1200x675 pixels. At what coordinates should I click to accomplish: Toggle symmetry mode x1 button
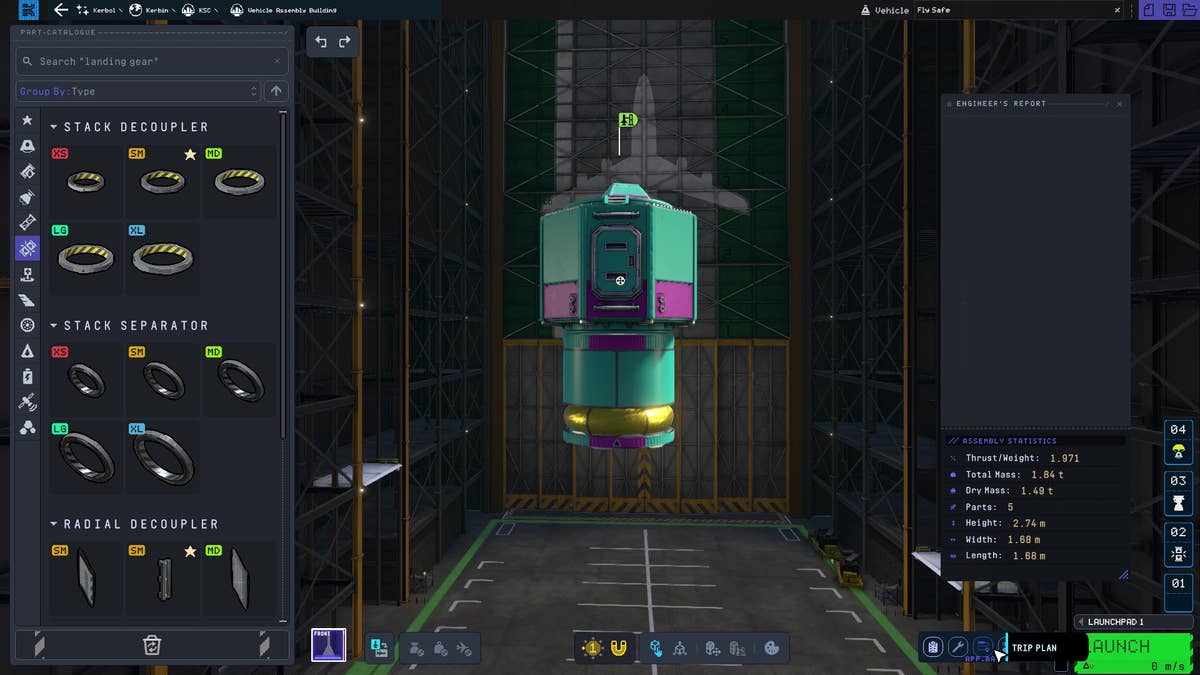pos(593,648)
